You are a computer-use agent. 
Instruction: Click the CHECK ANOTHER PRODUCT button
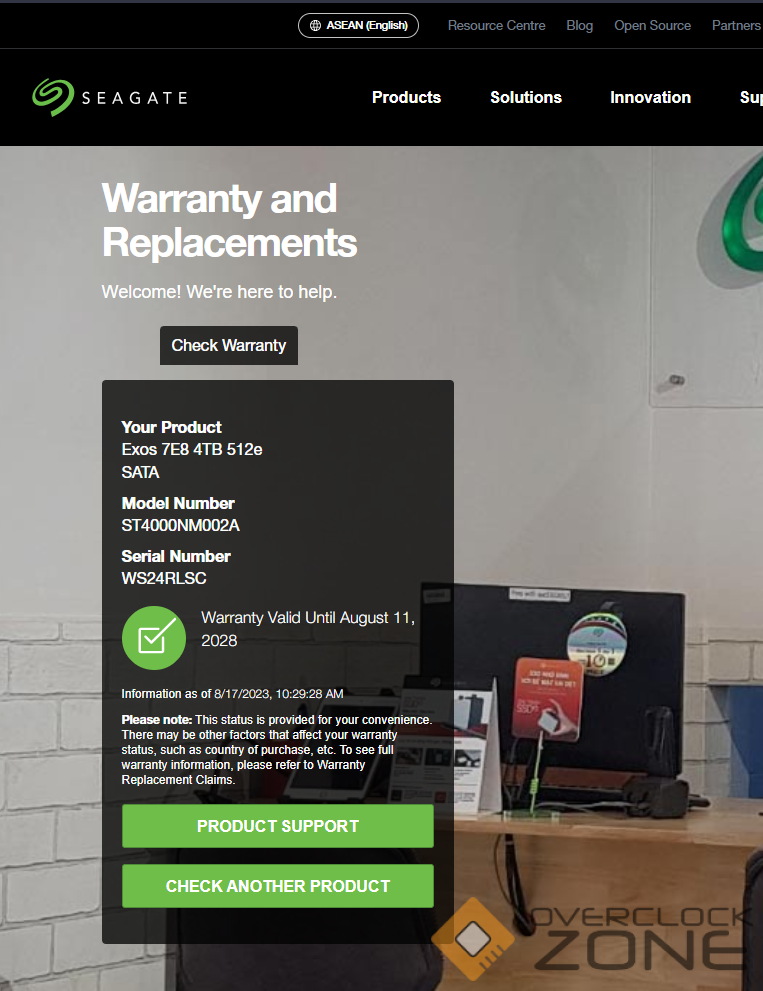pos(278,886)
